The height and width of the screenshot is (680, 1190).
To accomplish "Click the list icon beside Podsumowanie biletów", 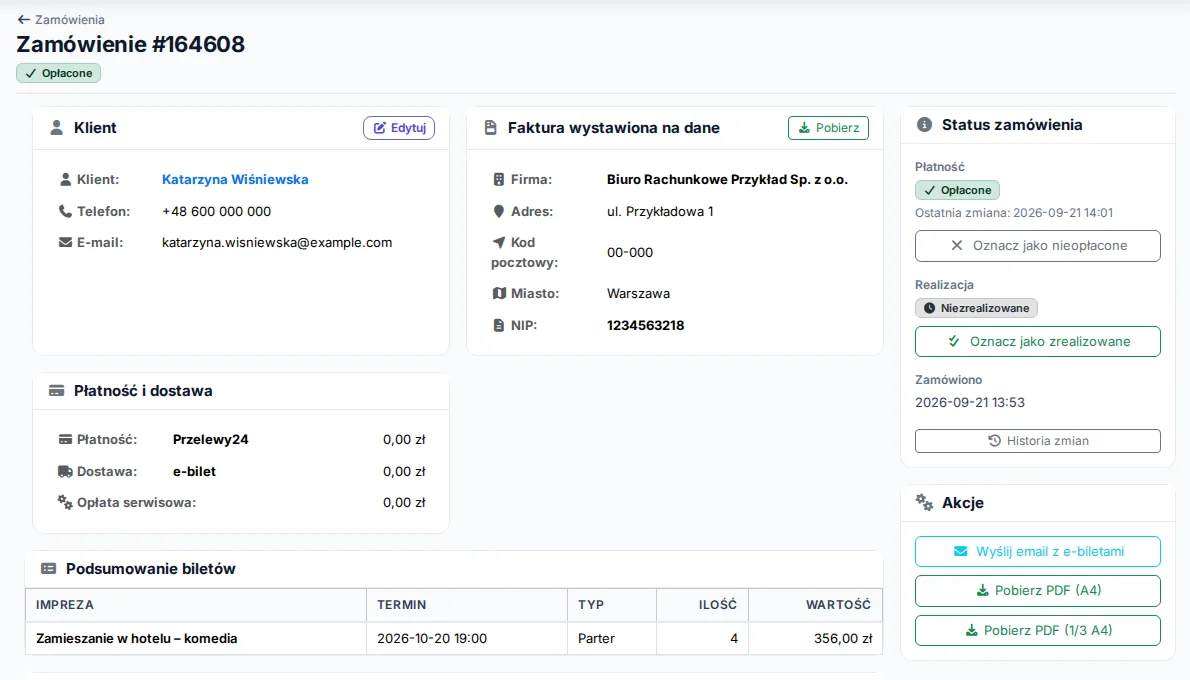I will (x=49, y=569).
